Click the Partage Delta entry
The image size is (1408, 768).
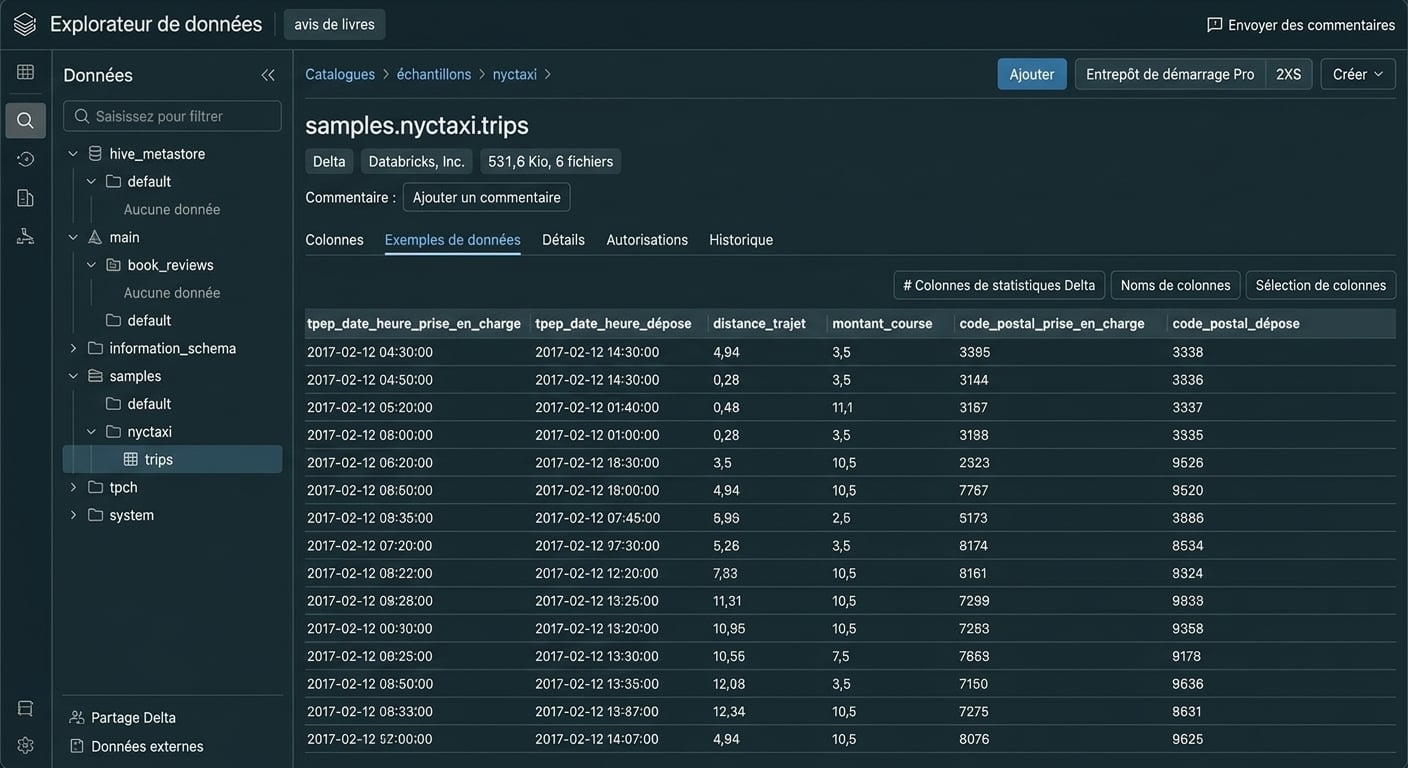[x=133, y=717]
